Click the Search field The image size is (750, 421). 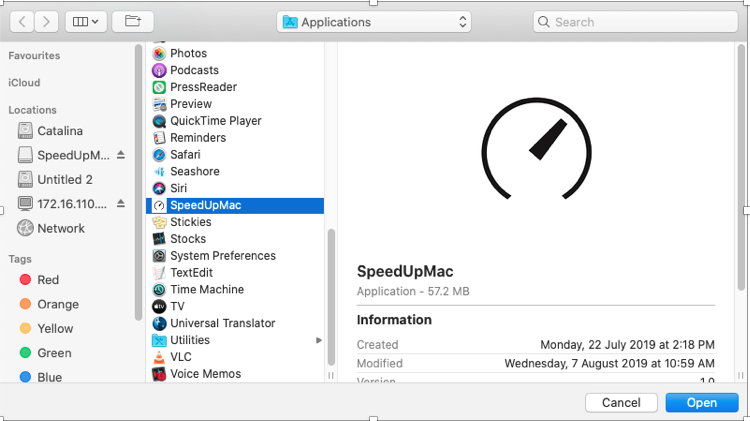(x=635, y=22)
